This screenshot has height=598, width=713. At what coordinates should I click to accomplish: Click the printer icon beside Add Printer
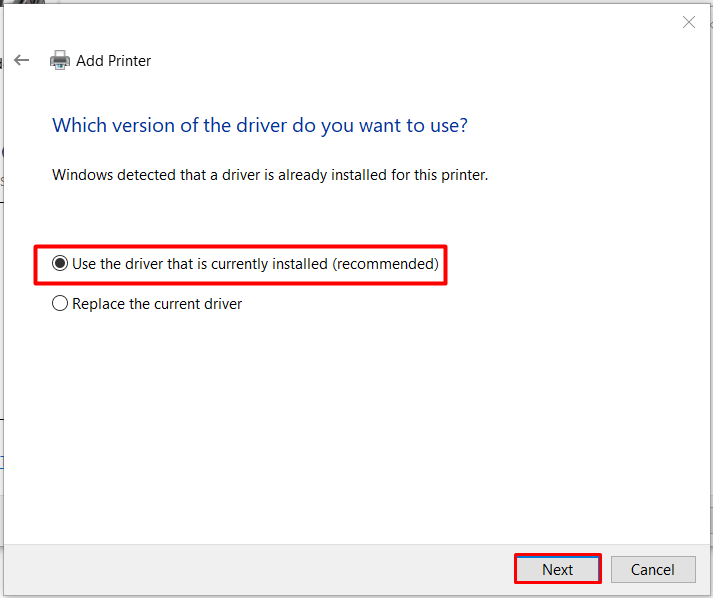point(60,60)
